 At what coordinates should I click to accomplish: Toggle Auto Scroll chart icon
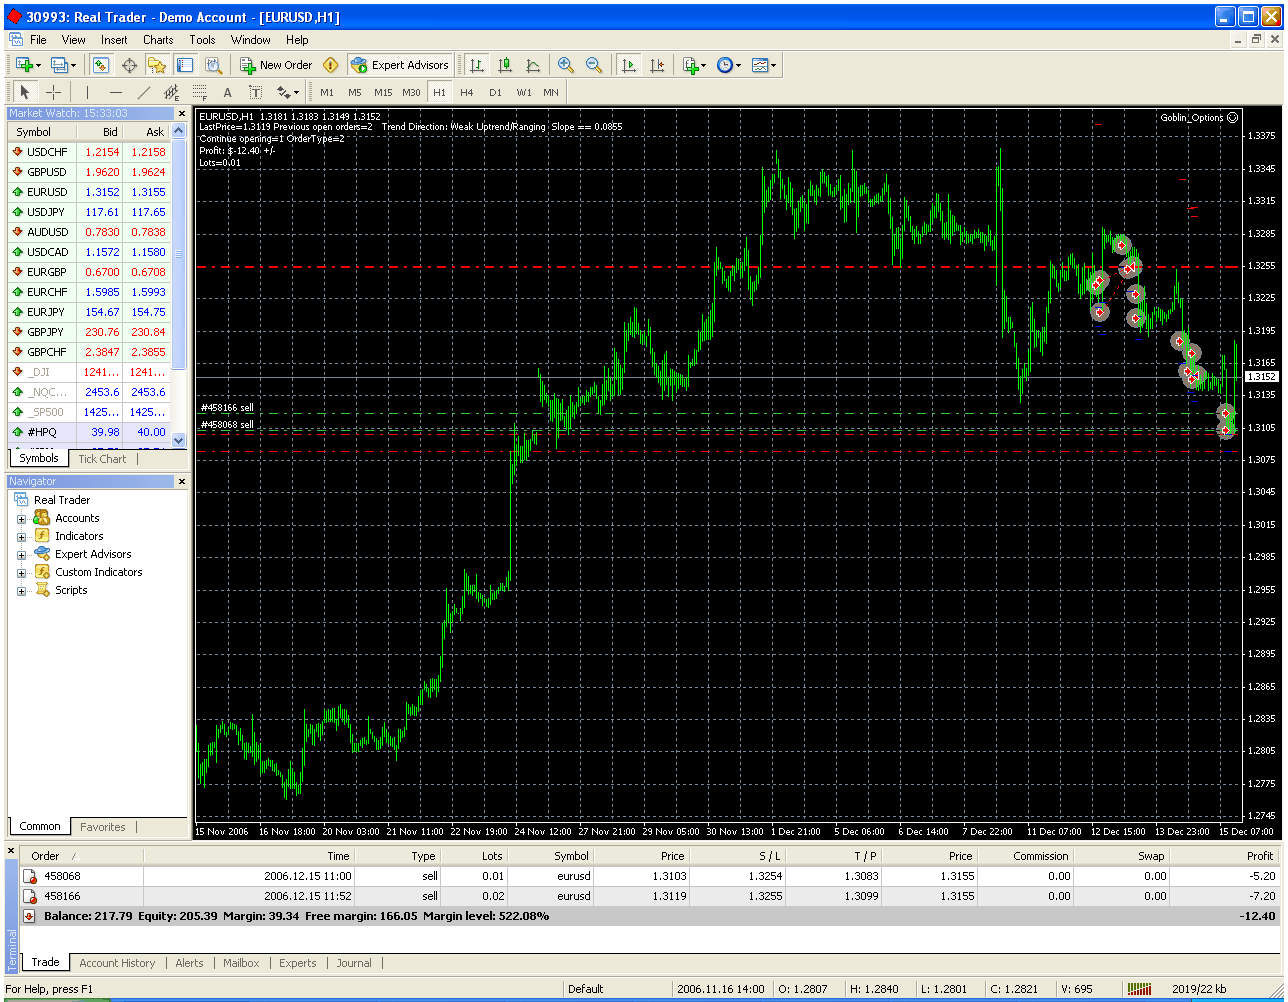[x=629, y=65]
